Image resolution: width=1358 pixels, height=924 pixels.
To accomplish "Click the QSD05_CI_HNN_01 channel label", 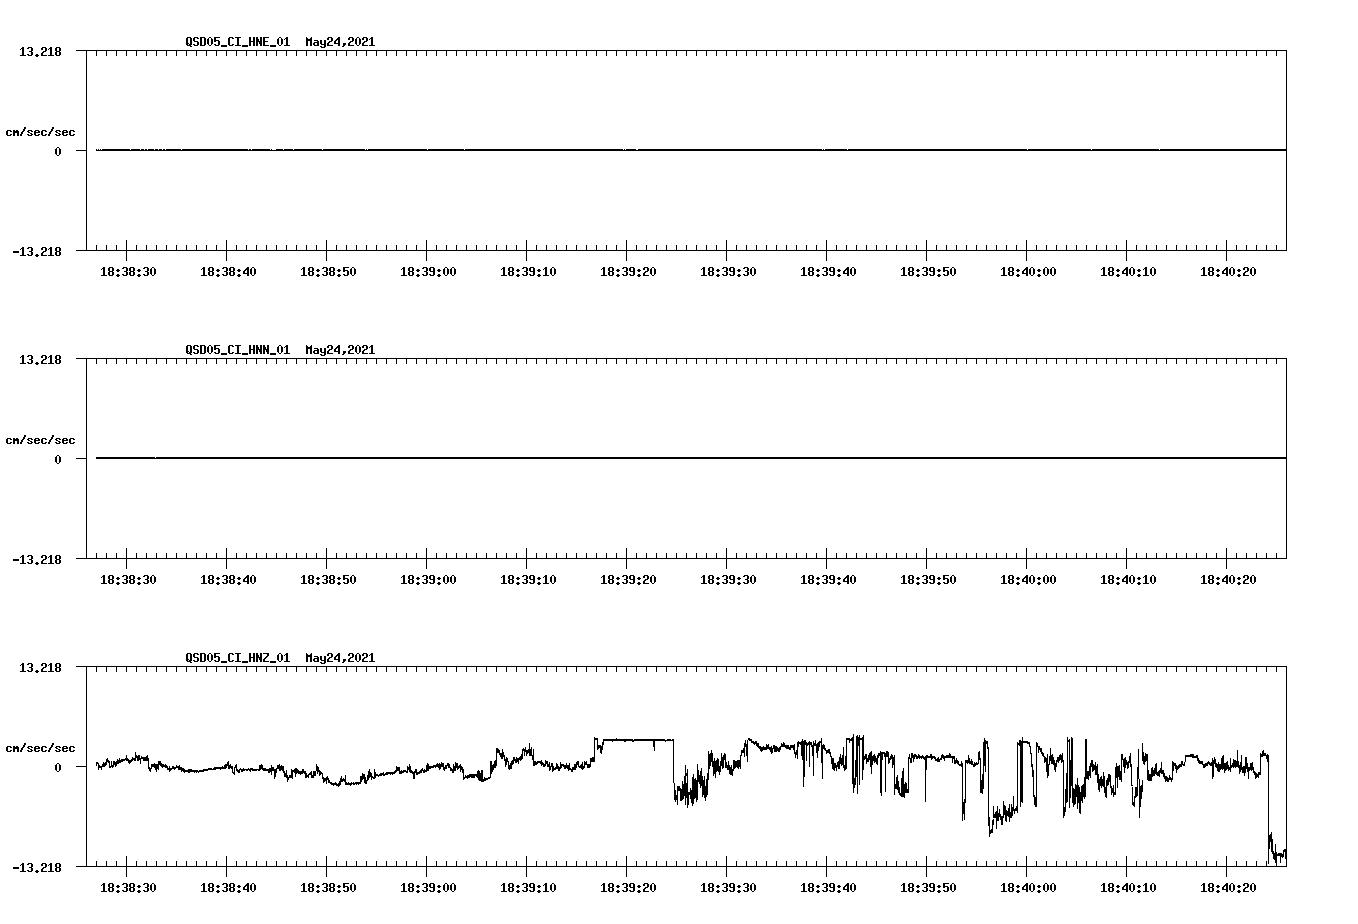I will pyautogui.click(x=238, y=350).
